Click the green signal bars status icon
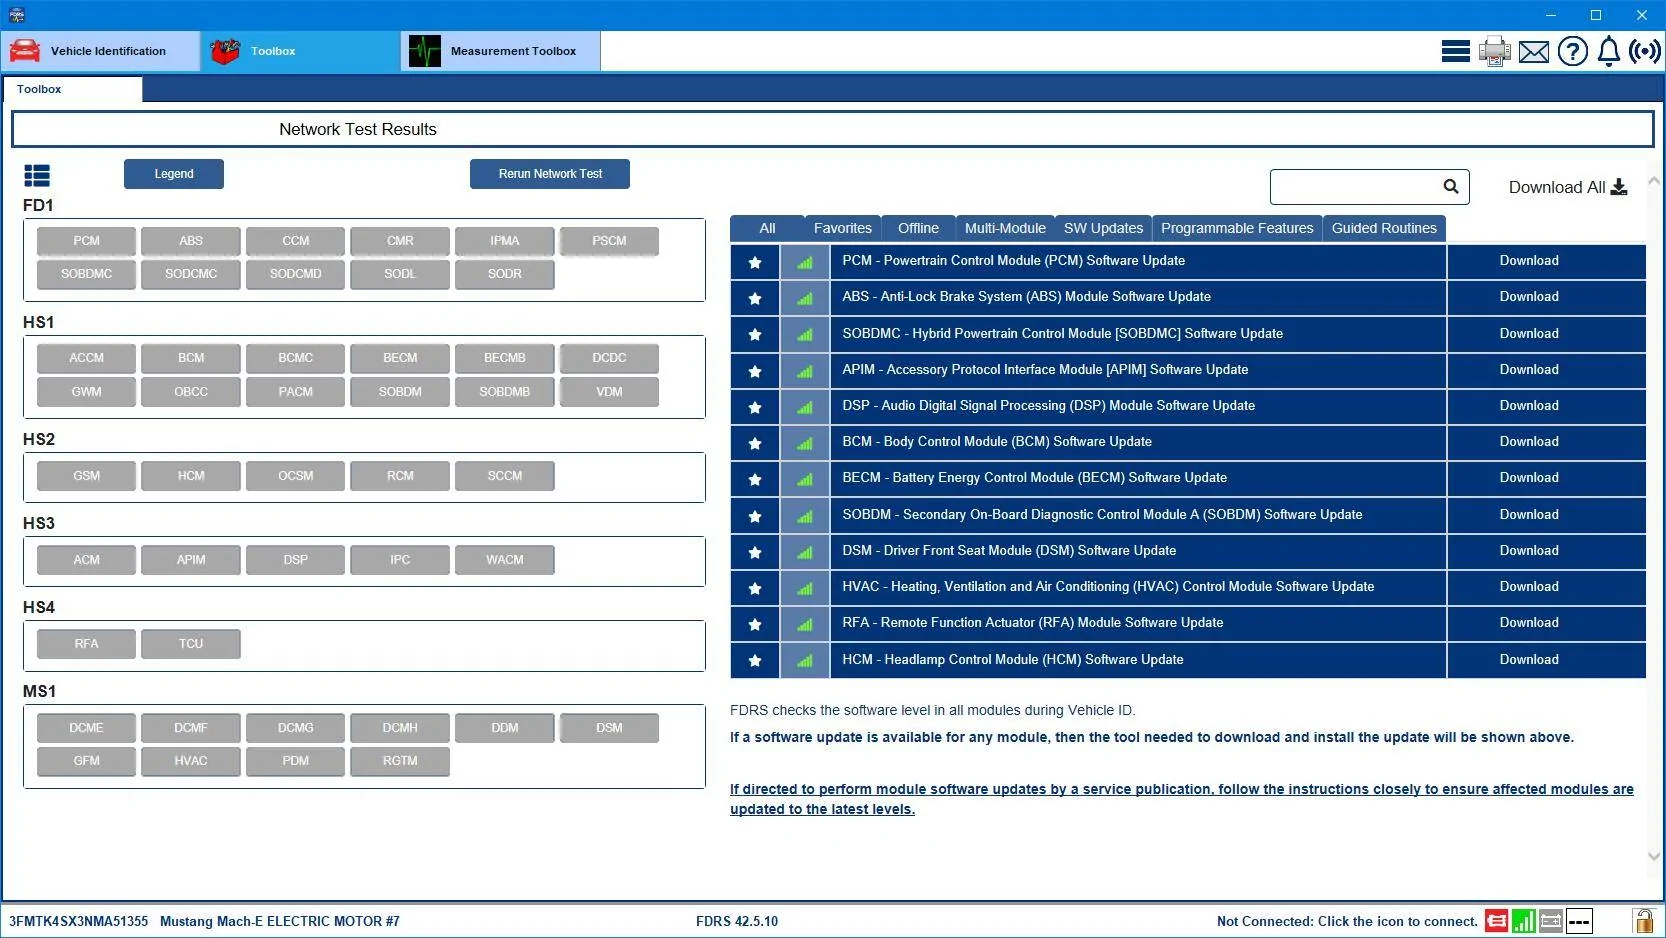1666x938 pixels. [1524, 921]
